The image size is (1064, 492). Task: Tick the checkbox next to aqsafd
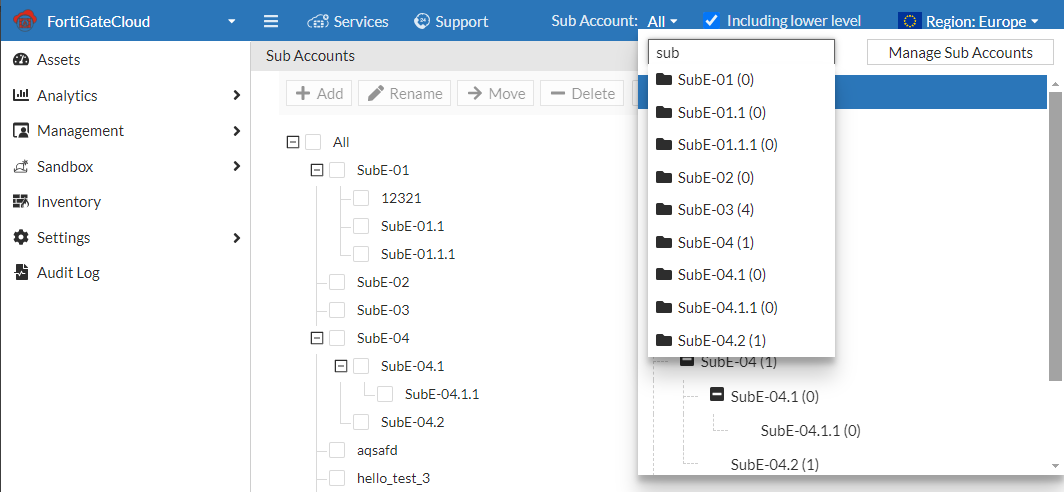[337, 450]
